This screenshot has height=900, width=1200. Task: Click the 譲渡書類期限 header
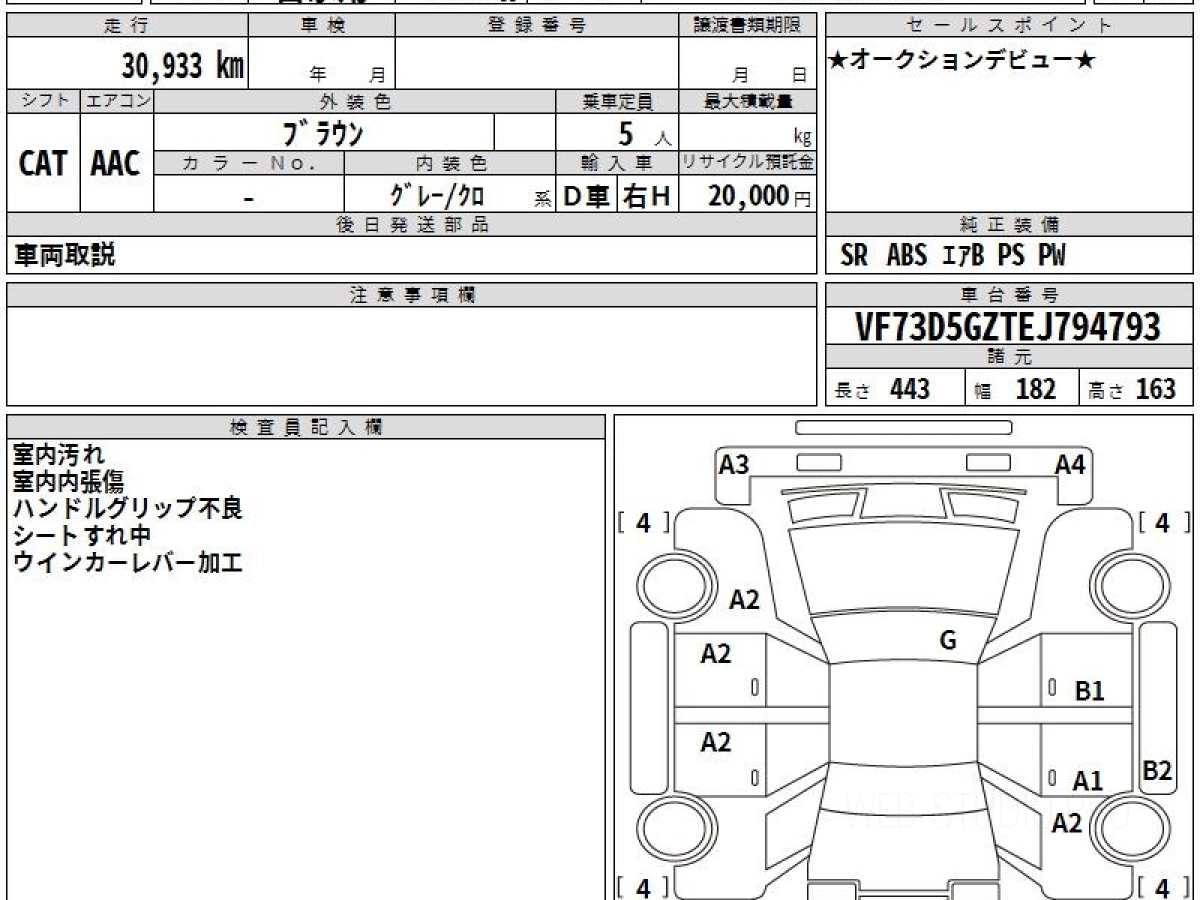tap(748, 26)
